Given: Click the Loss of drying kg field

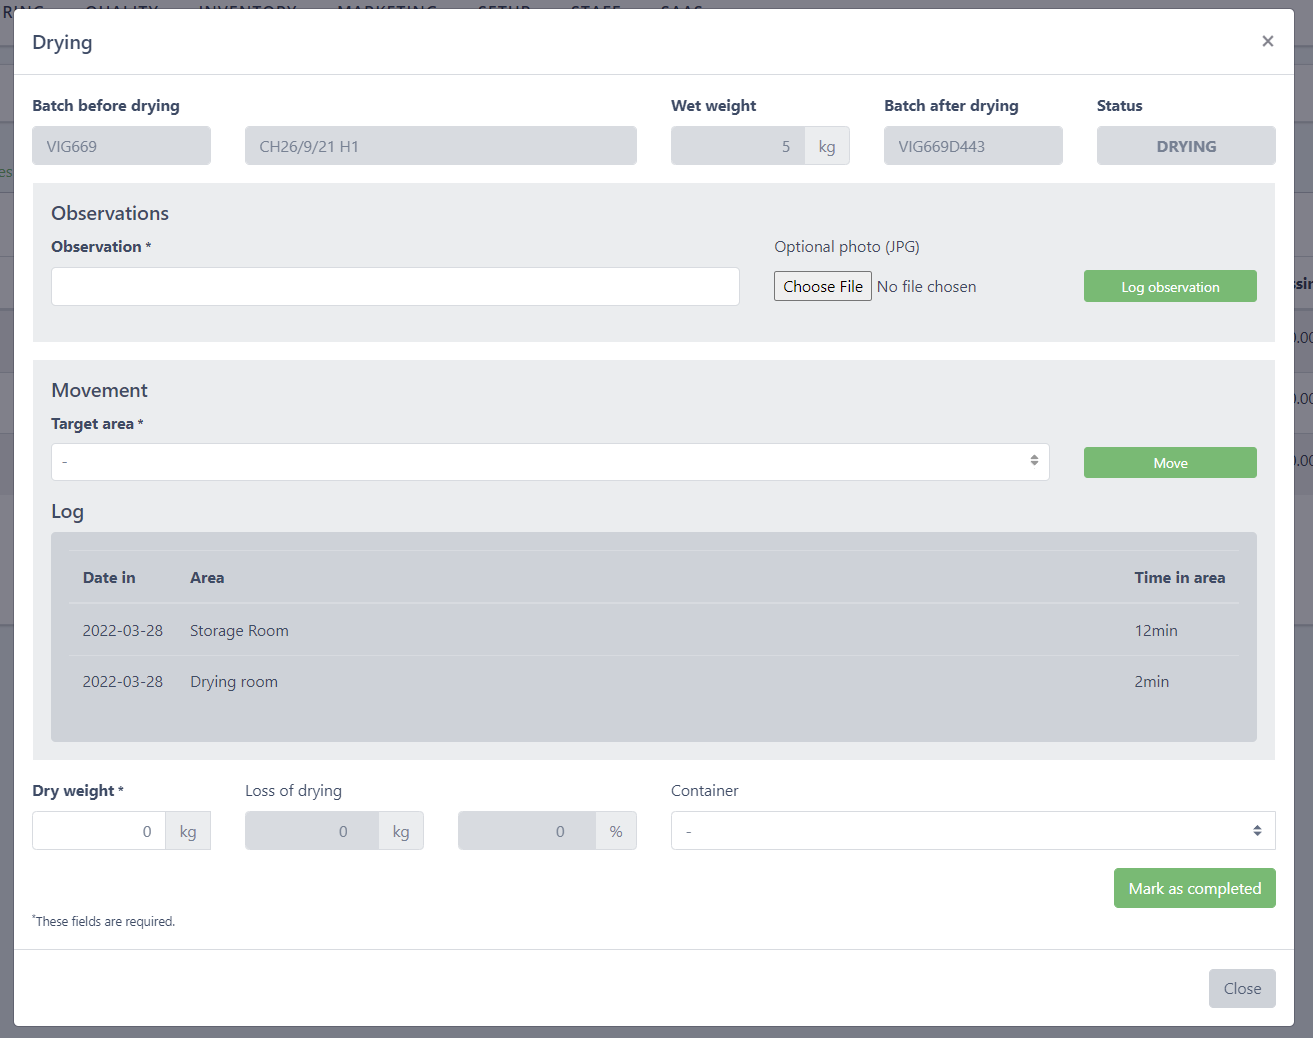Looking at the screenshot, I should 312,831.
